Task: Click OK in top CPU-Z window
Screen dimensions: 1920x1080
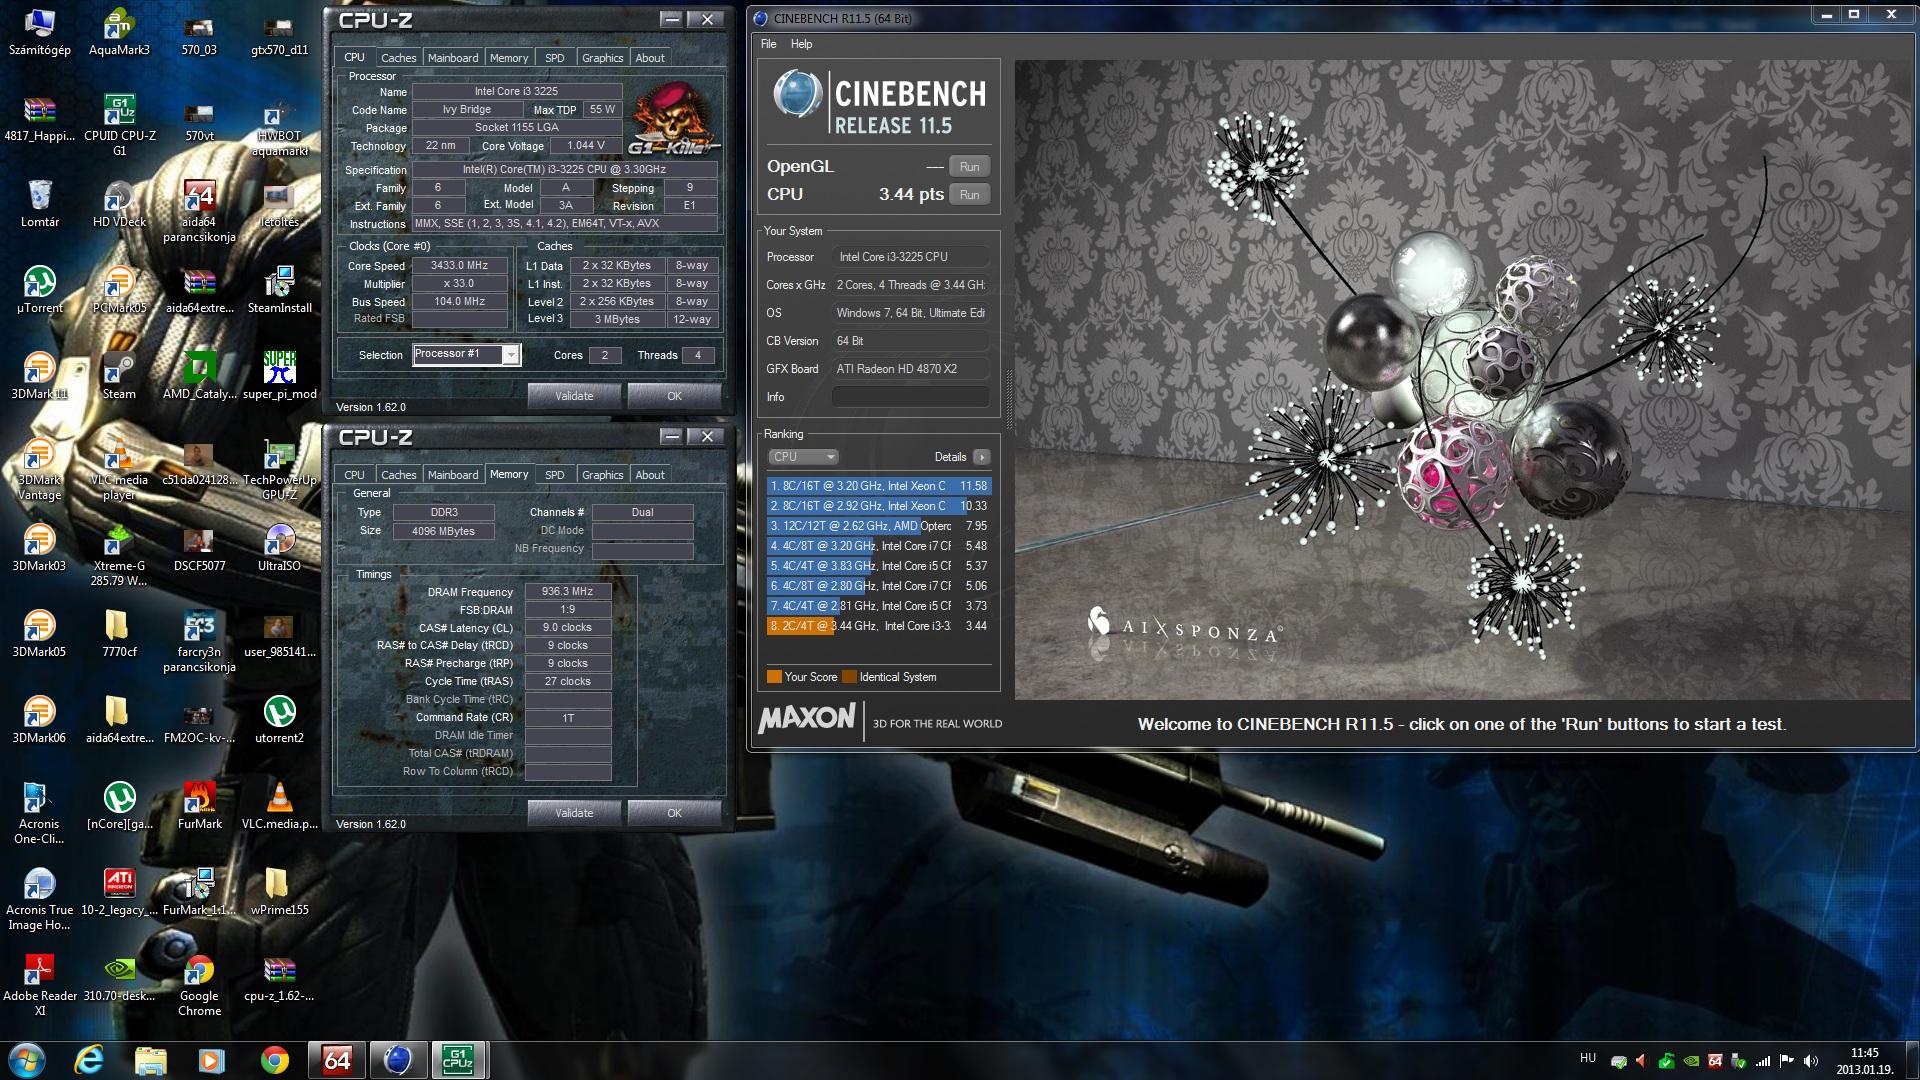Action: tap(674, 396)
